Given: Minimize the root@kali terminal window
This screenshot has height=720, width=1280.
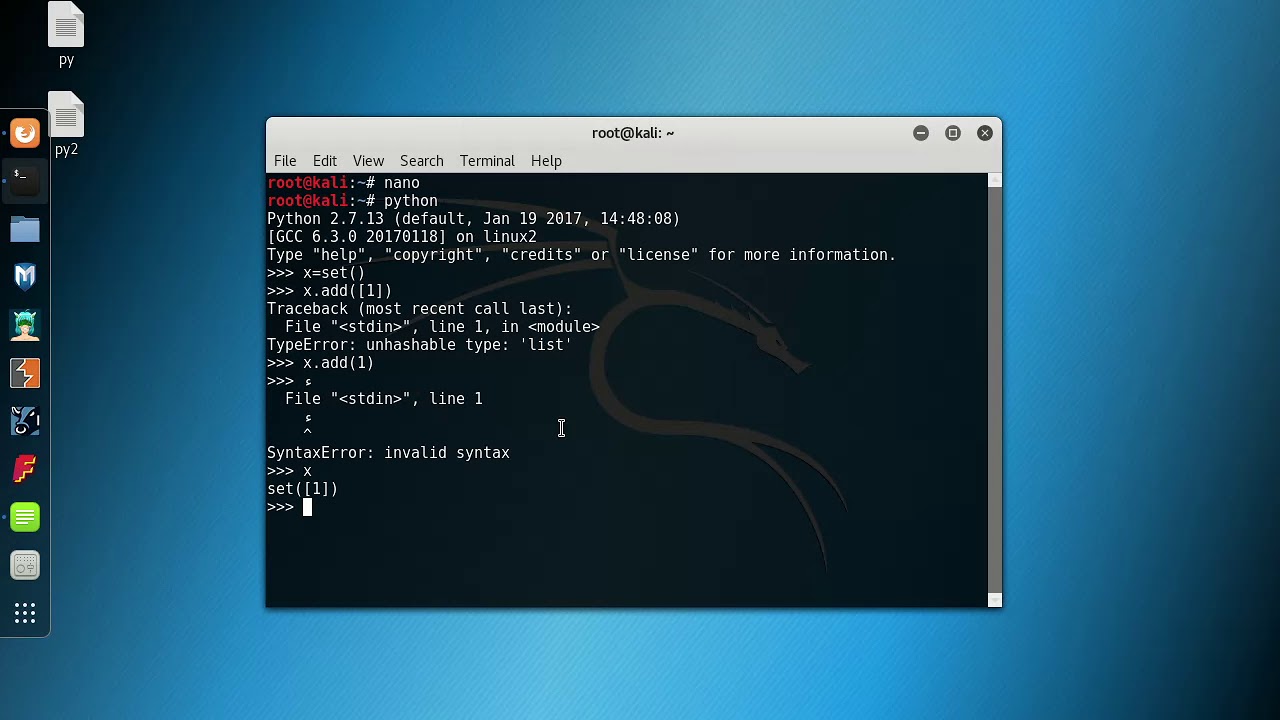Looking at the screenshot, I should pyautogui.click(x=921, y=133).
